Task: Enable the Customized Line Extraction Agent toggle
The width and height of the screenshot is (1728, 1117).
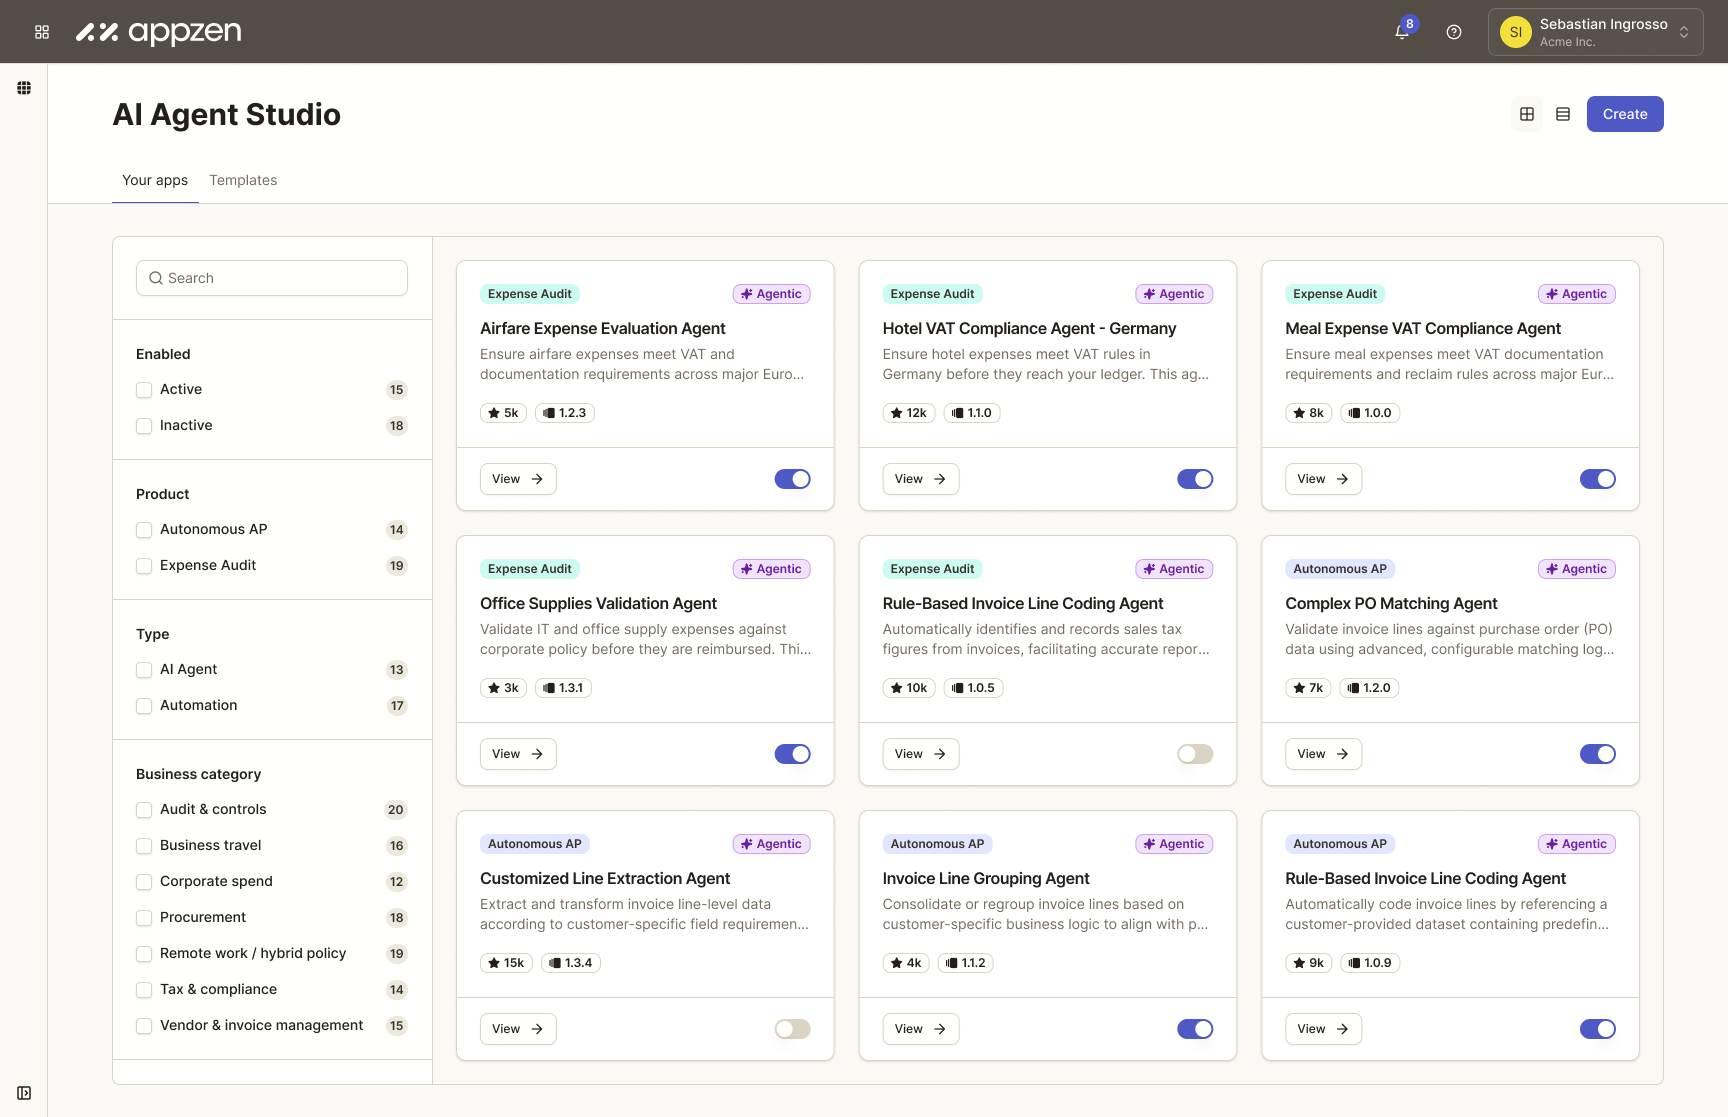Action: click(792, 1029)
